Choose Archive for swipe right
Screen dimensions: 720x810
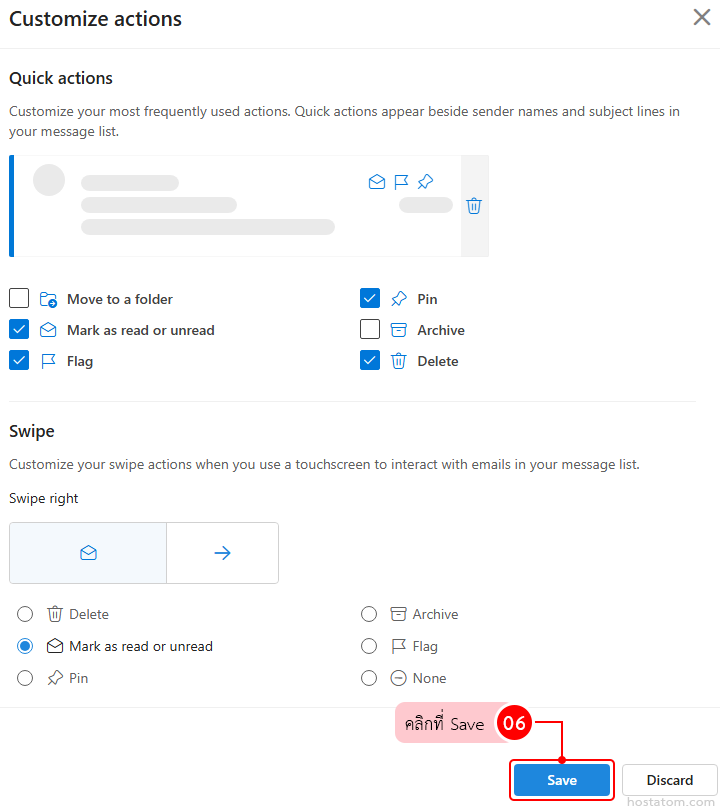368,614
